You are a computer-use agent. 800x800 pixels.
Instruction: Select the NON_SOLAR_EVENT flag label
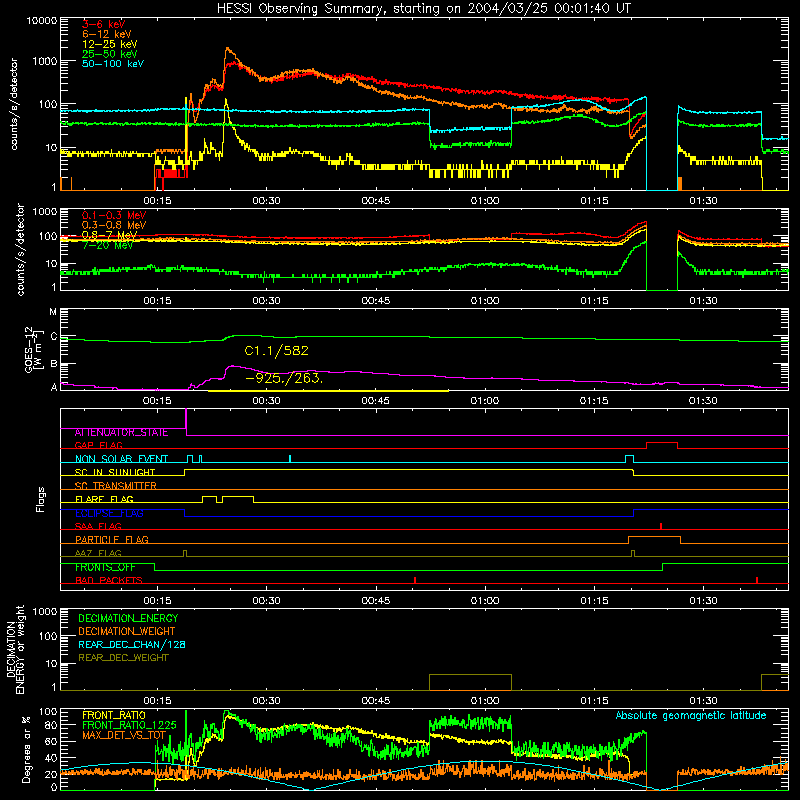click(x=121, y=459)
